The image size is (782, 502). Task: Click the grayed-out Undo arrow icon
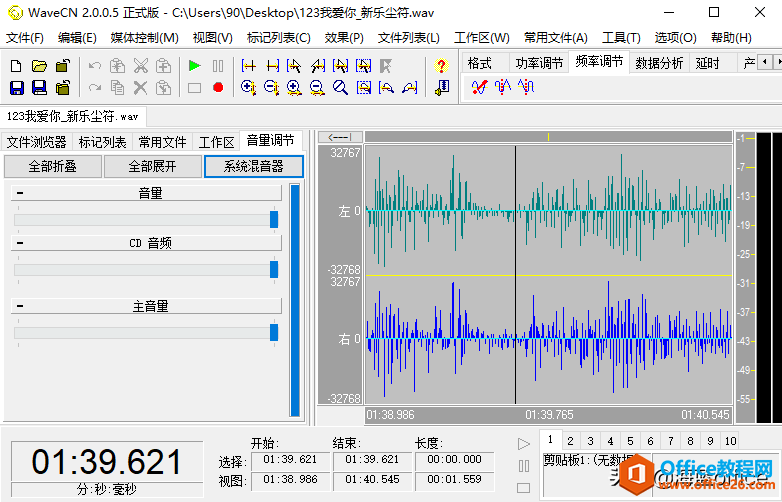[94, 66]
